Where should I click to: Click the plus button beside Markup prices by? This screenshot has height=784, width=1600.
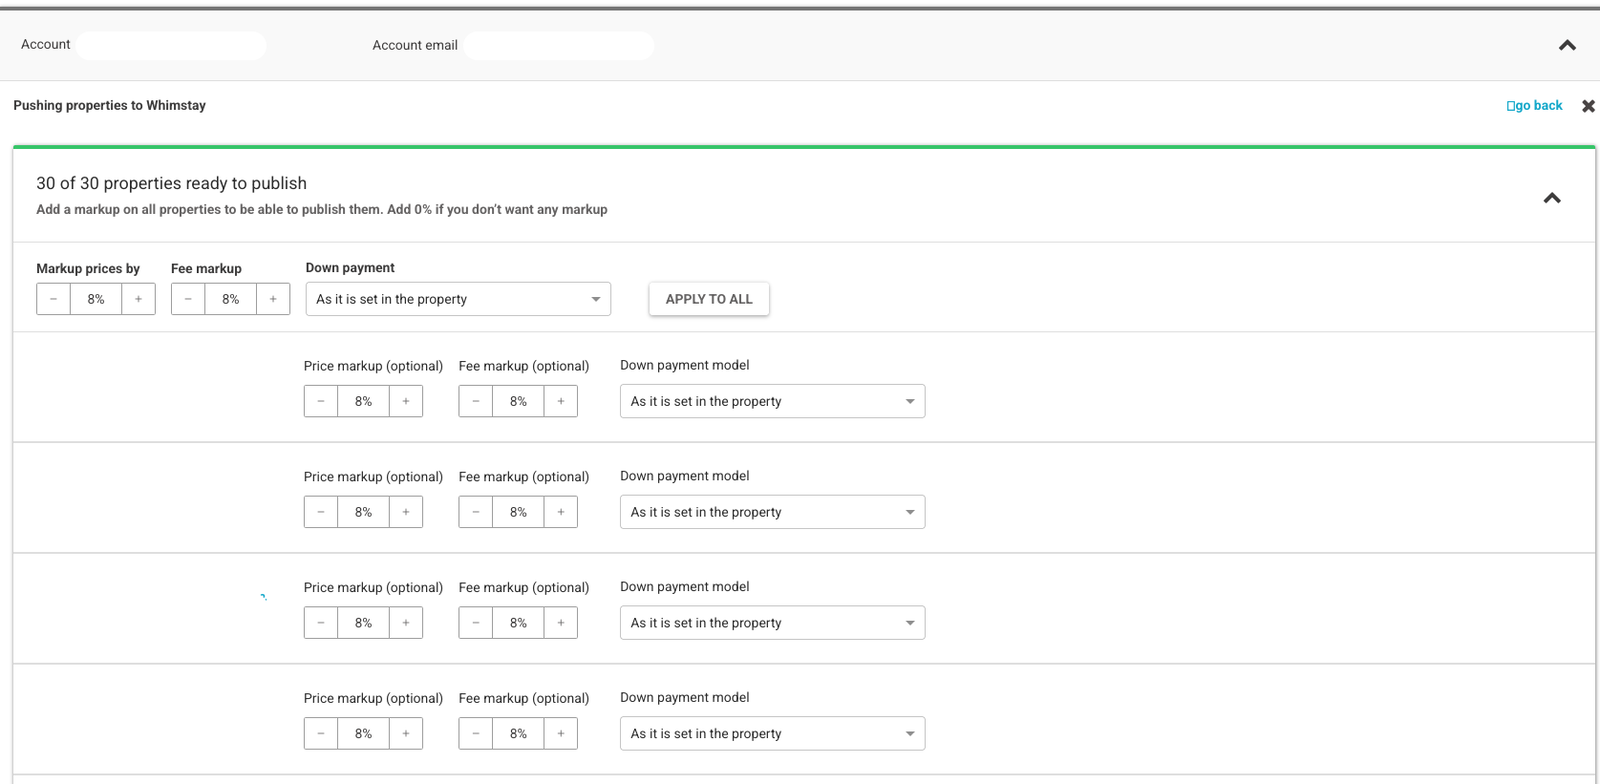coord(138,299)
